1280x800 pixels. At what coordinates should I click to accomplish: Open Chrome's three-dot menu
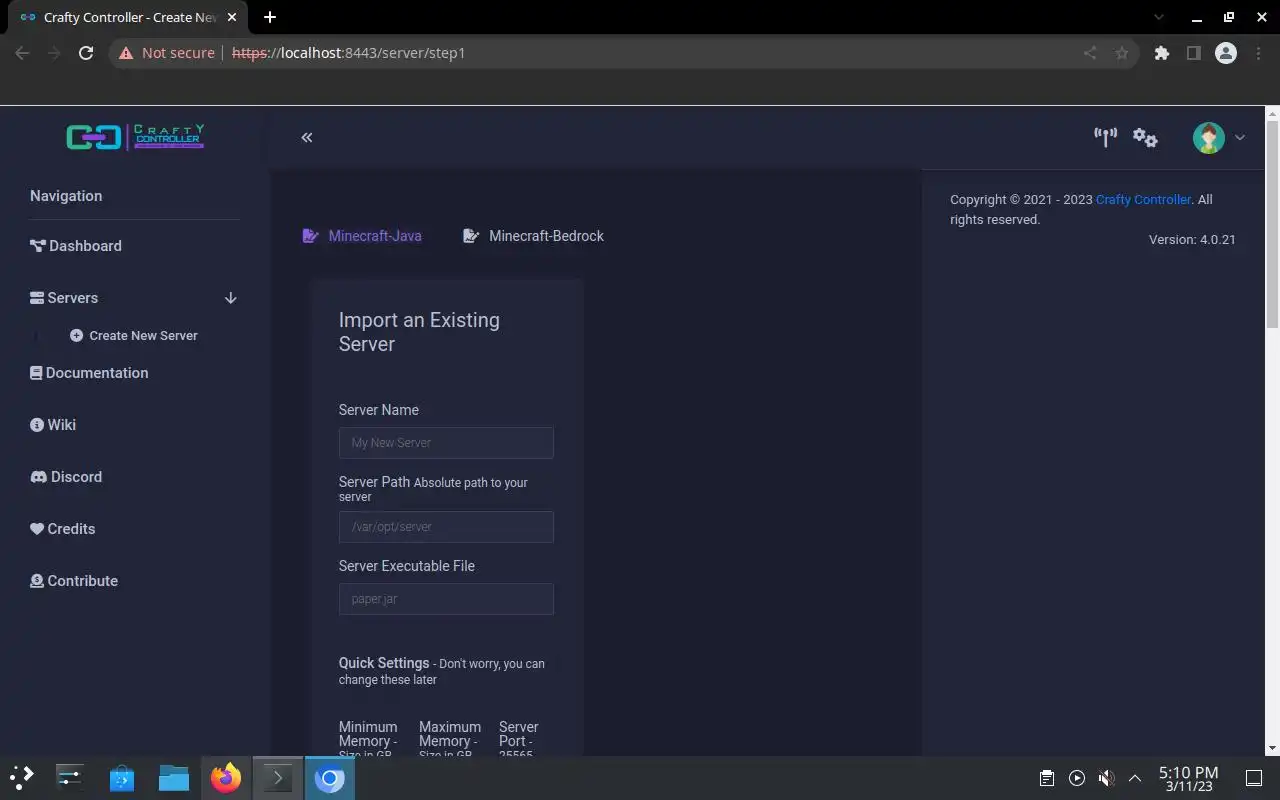pos(1258,53)
